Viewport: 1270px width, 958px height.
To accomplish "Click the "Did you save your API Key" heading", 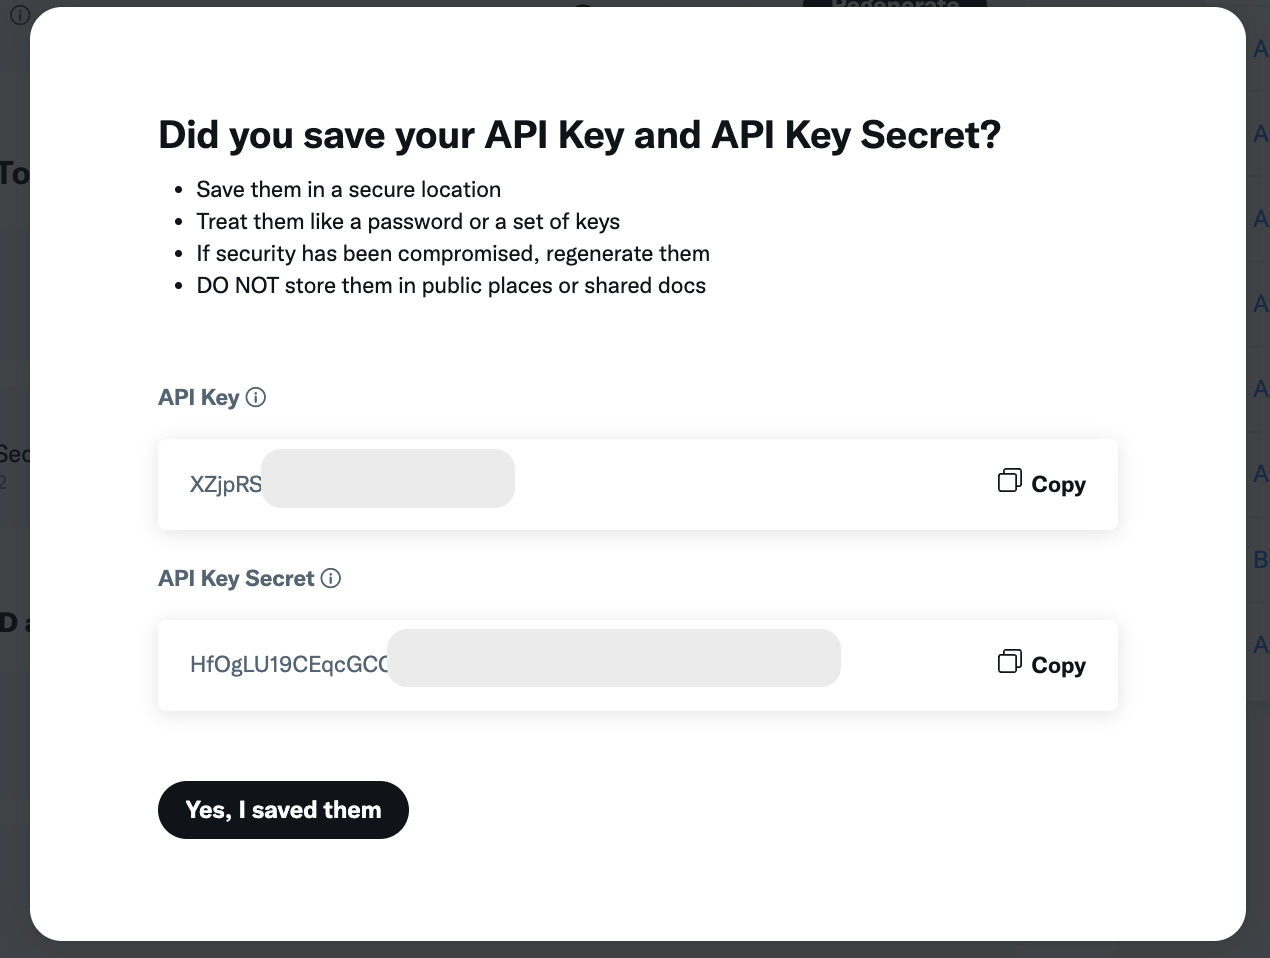I will pyautogui.click(x=579, y=135).
